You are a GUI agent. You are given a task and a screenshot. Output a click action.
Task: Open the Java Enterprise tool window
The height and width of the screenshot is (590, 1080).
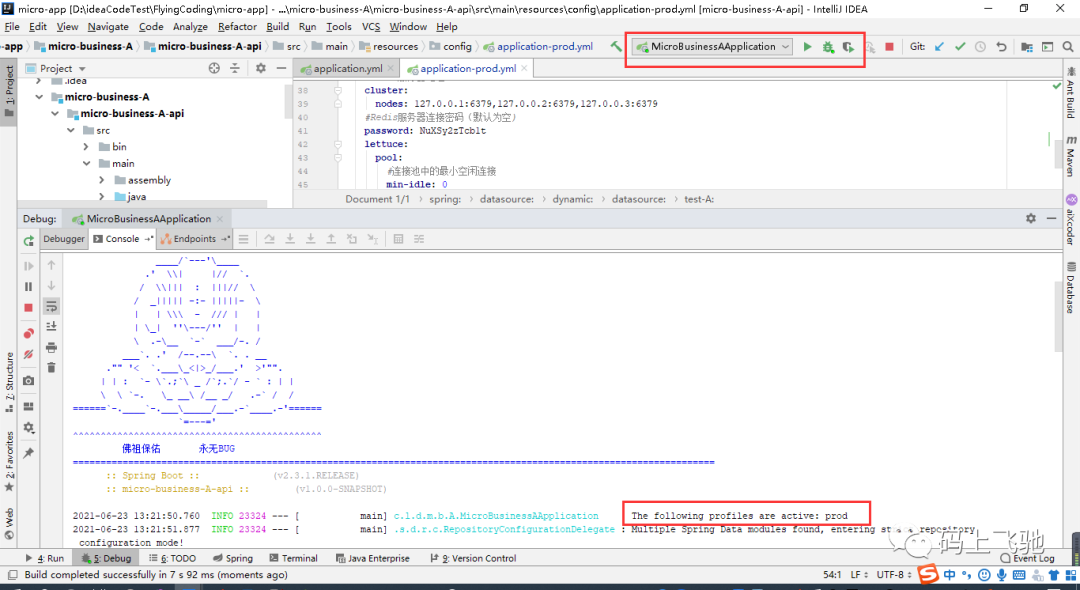(372, 558)
